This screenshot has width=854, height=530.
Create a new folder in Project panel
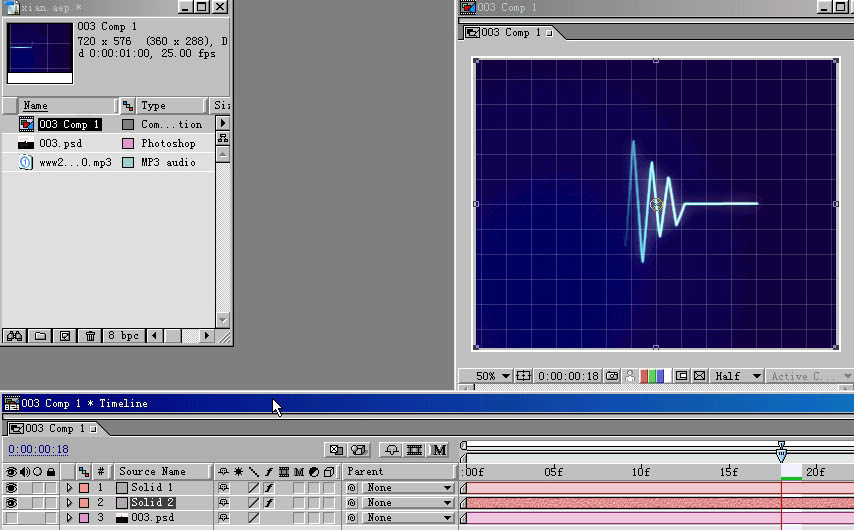tap(40, 336)
